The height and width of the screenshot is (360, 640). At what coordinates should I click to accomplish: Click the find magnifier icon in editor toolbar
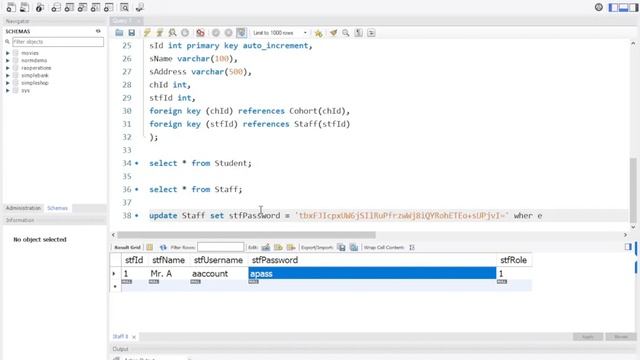pyautogui.click(x=346, y=33)
